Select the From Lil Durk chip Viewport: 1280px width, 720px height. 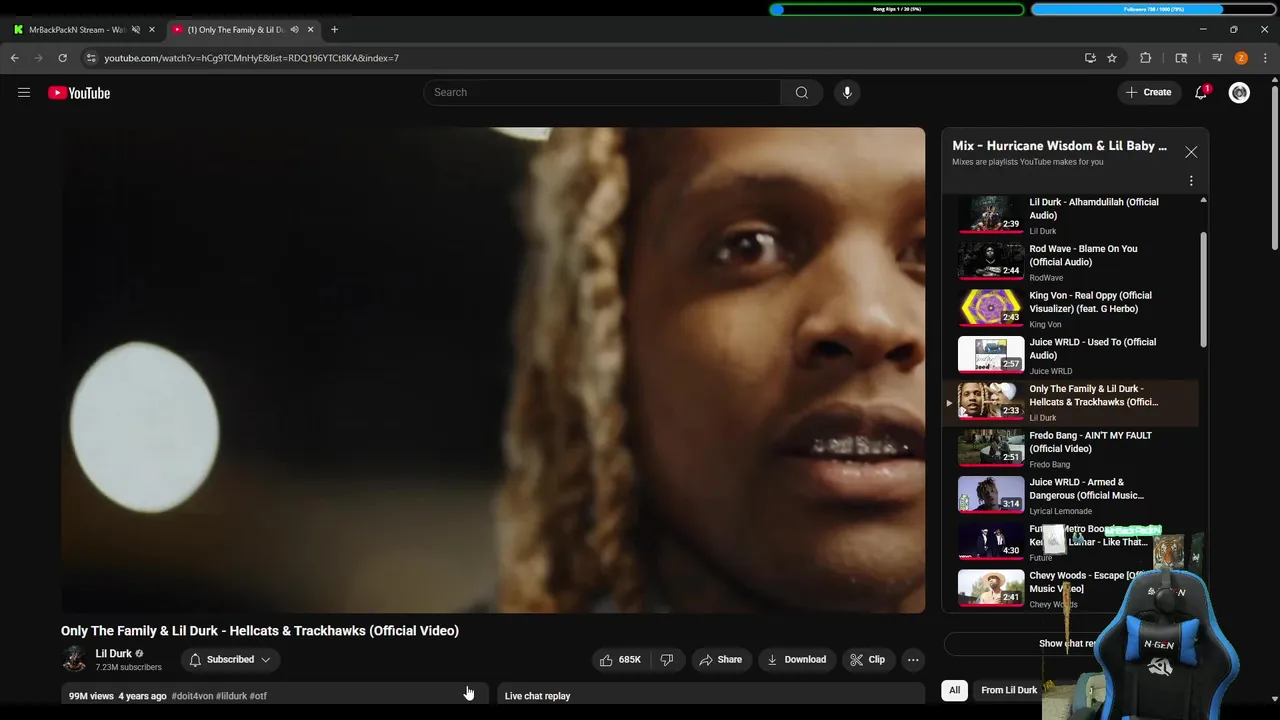1009,690
